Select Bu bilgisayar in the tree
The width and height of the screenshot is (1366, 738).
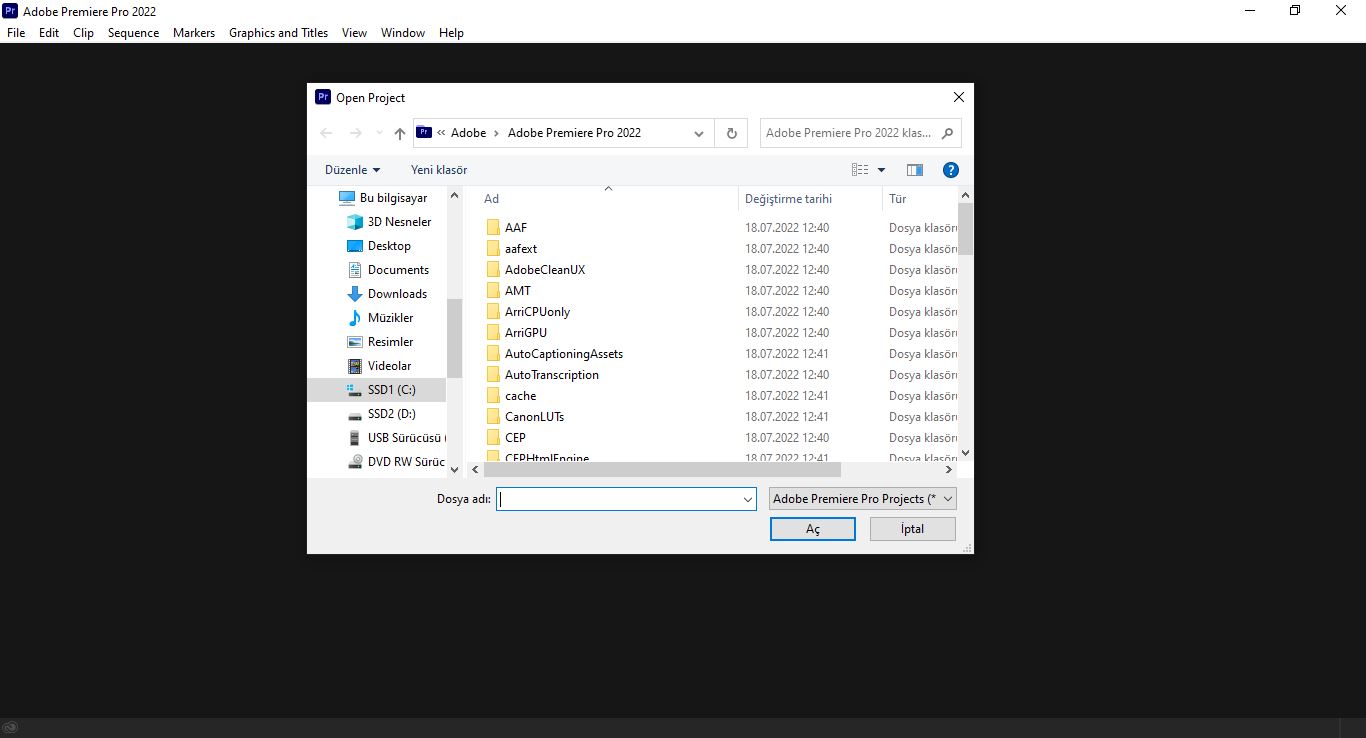click(x=383, y=198)
